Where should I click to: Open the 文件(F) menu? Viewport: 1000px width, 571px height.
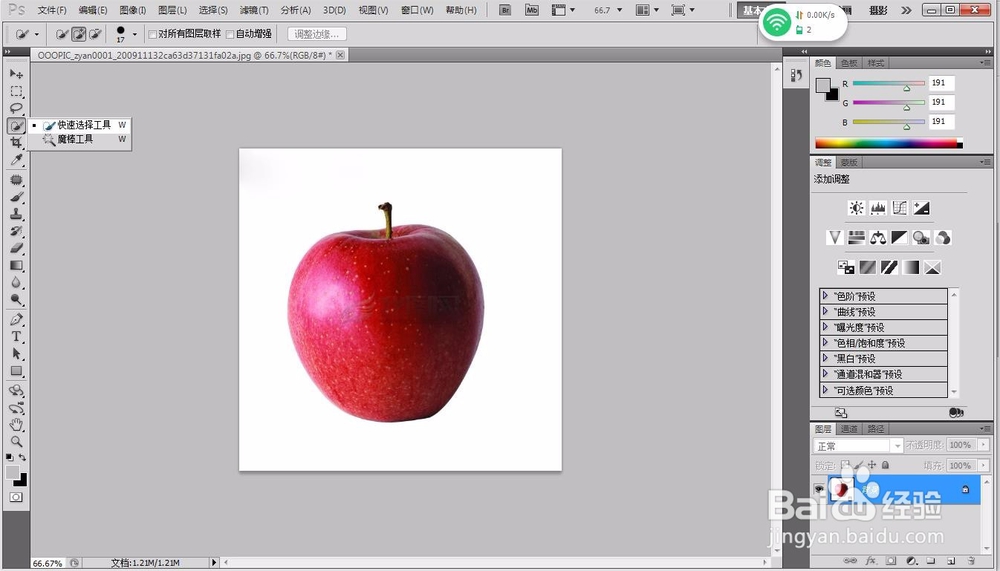[x=52, y=10]
